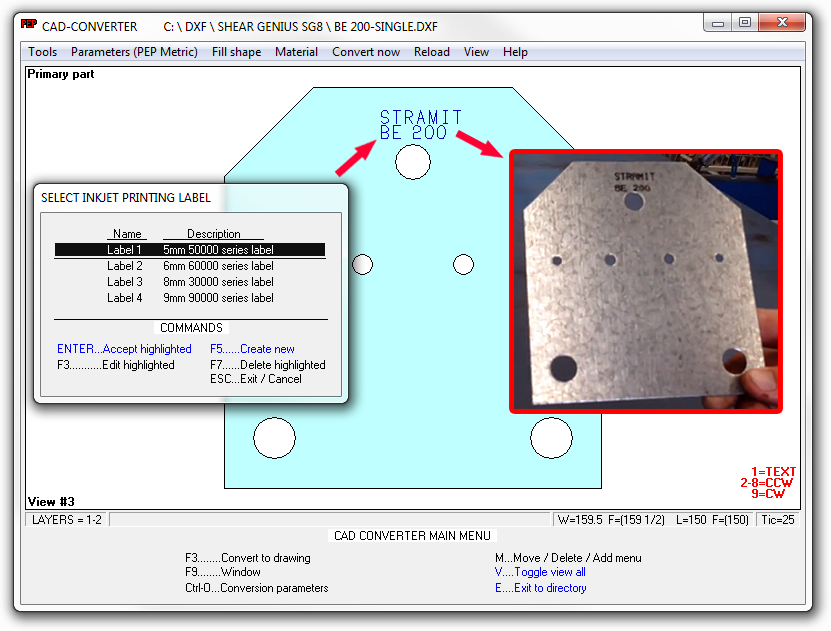The height and width of the screenshot is (631, 831).
Task: Click the STRAMIT BE 200 text on part
Action: (421, 125)
